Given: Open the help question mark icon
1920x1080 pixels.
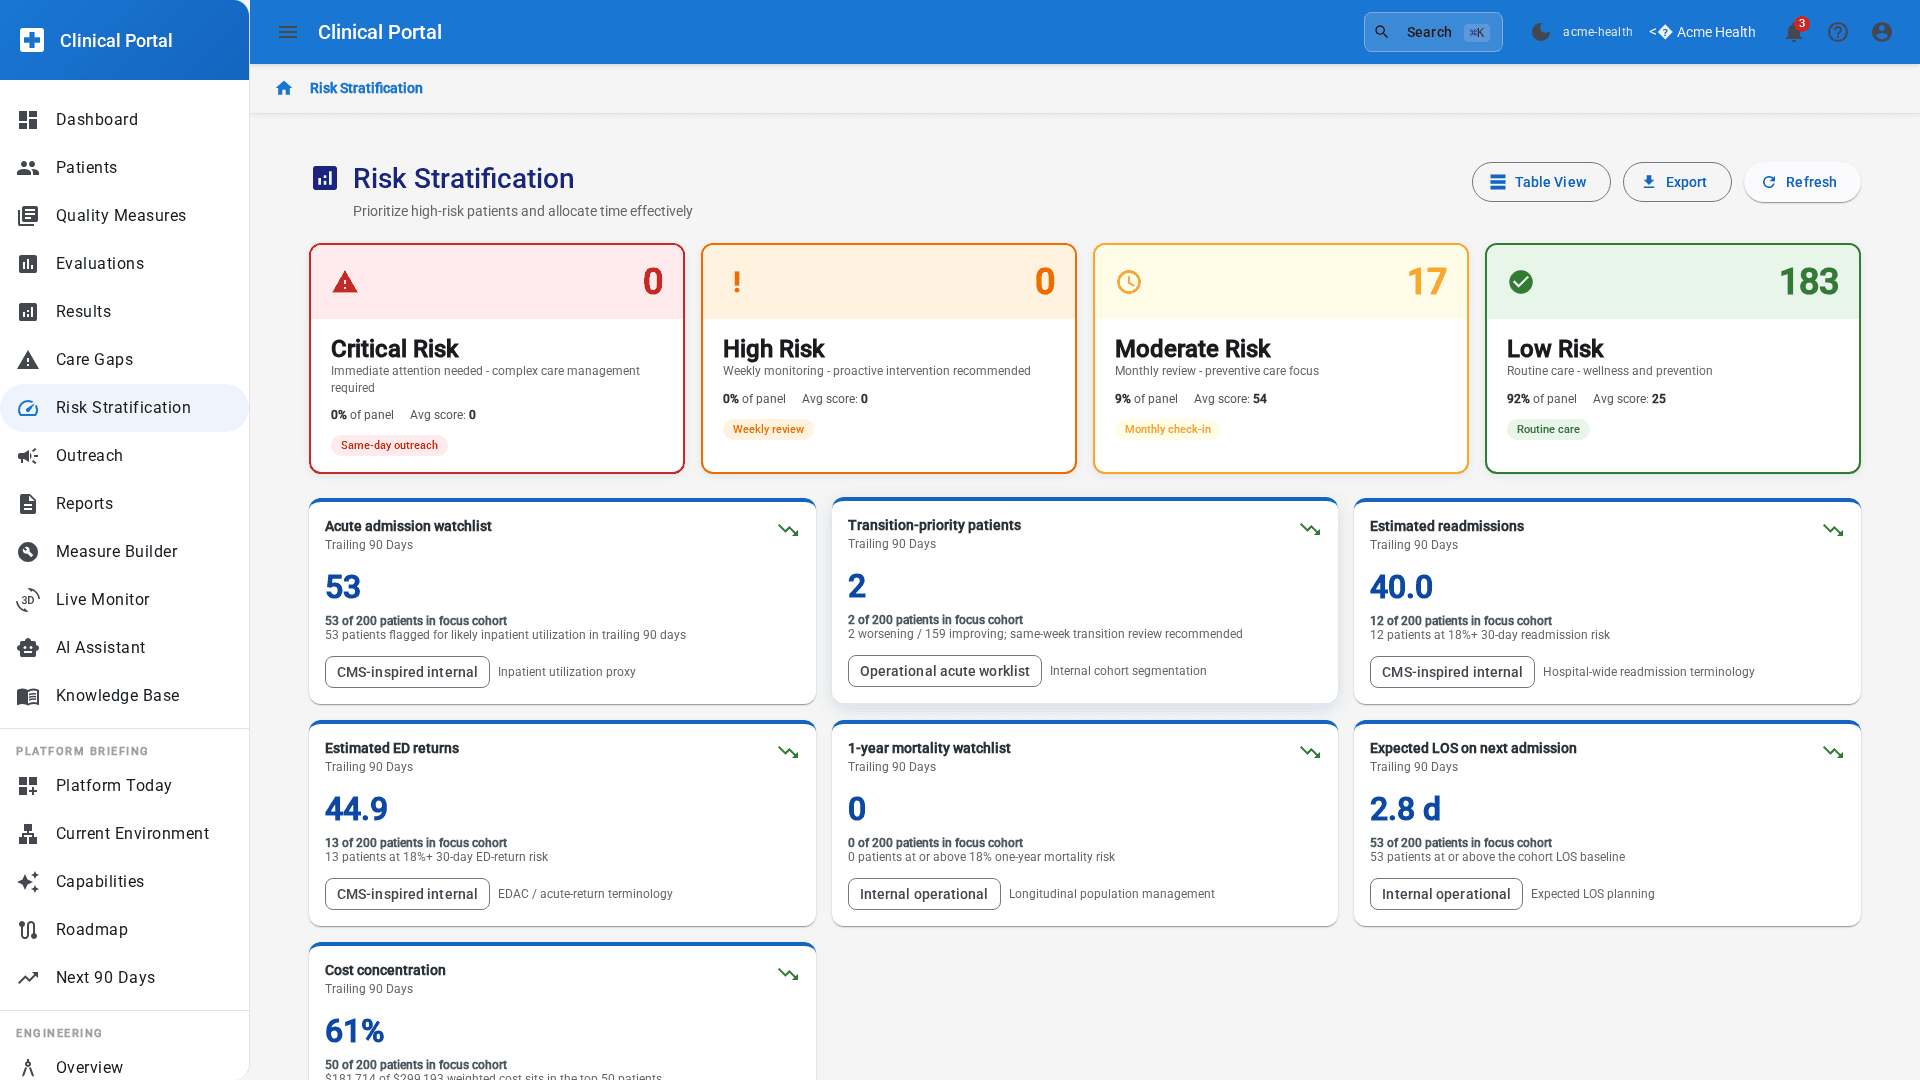Looking at the screenshot, I should [1838, 32].
